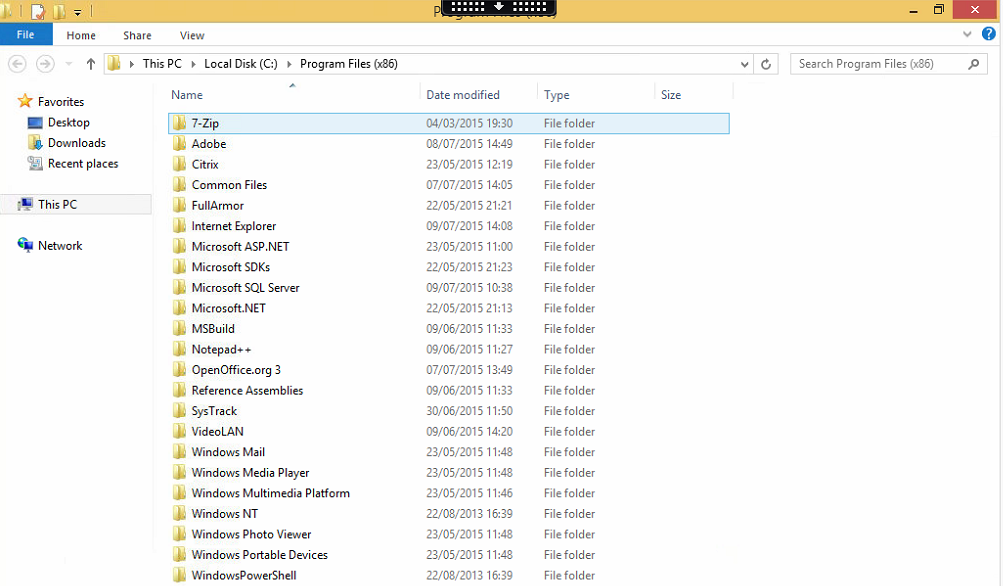
Task: Select the Windows NT folder name
Action: (225, 514)
